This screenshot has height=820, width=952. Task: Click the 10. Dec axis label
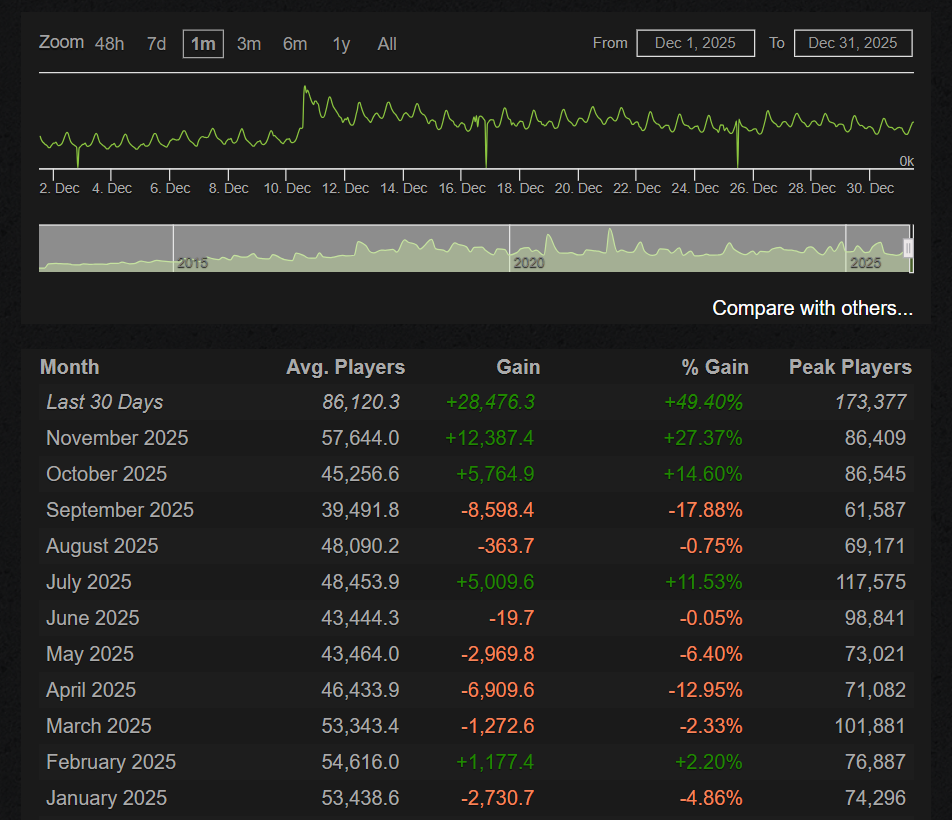287,189
